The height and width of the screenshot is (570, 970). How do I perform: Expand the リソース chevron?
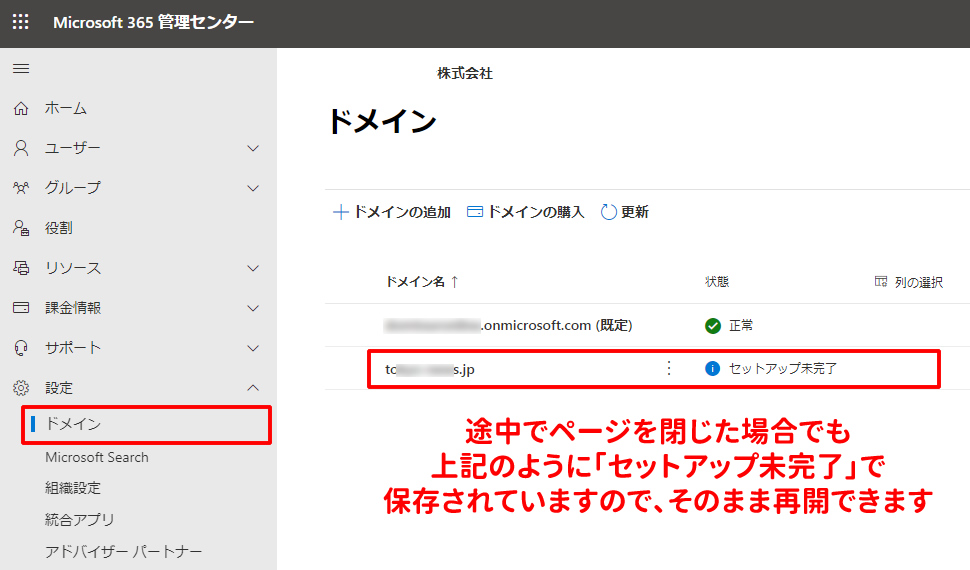[253, 269]
